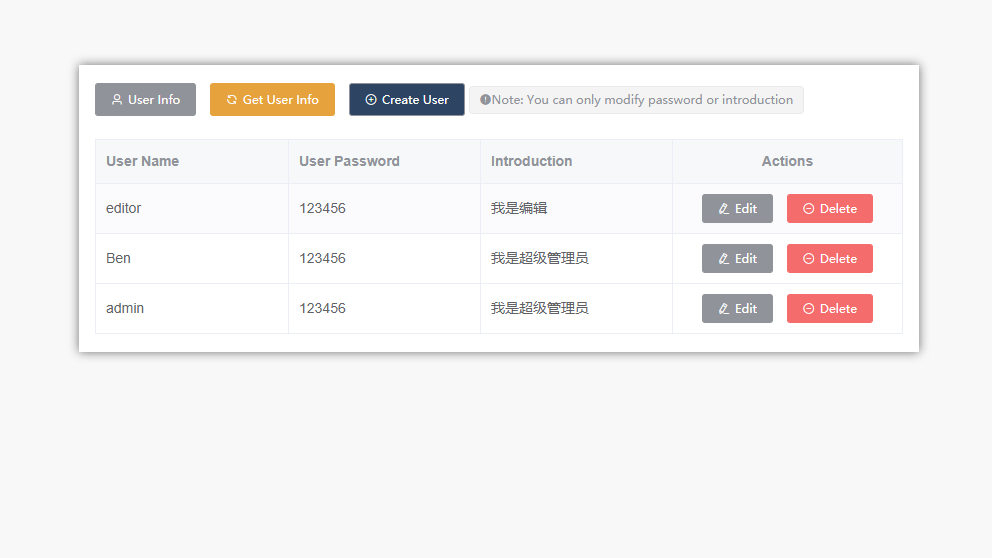This screenshot has width=992, height=558.
Task: Delete the editor user
Action: pos(829,208)
